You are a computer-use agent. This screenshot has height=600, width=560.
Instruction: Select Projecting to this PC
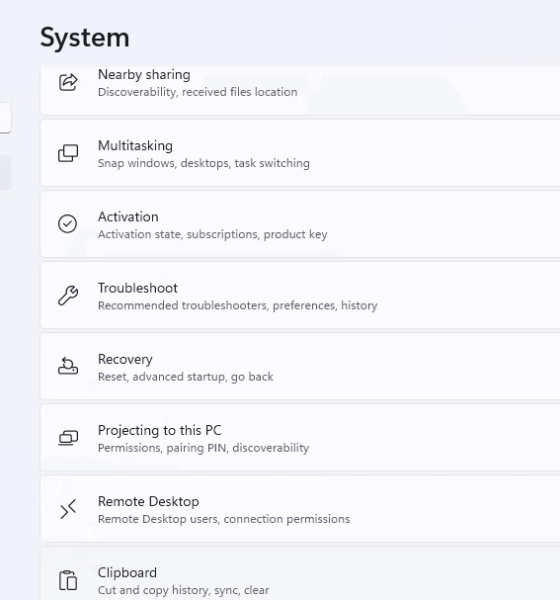300,438
